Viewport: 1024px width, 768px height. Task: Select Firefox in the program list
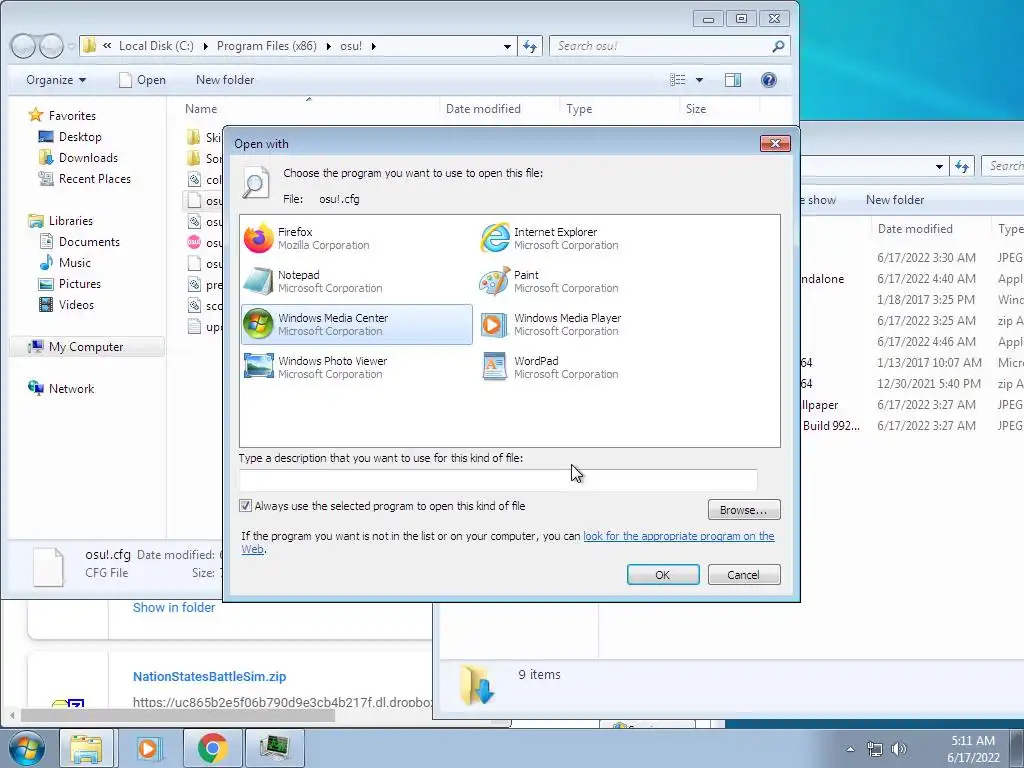(356, 238)
